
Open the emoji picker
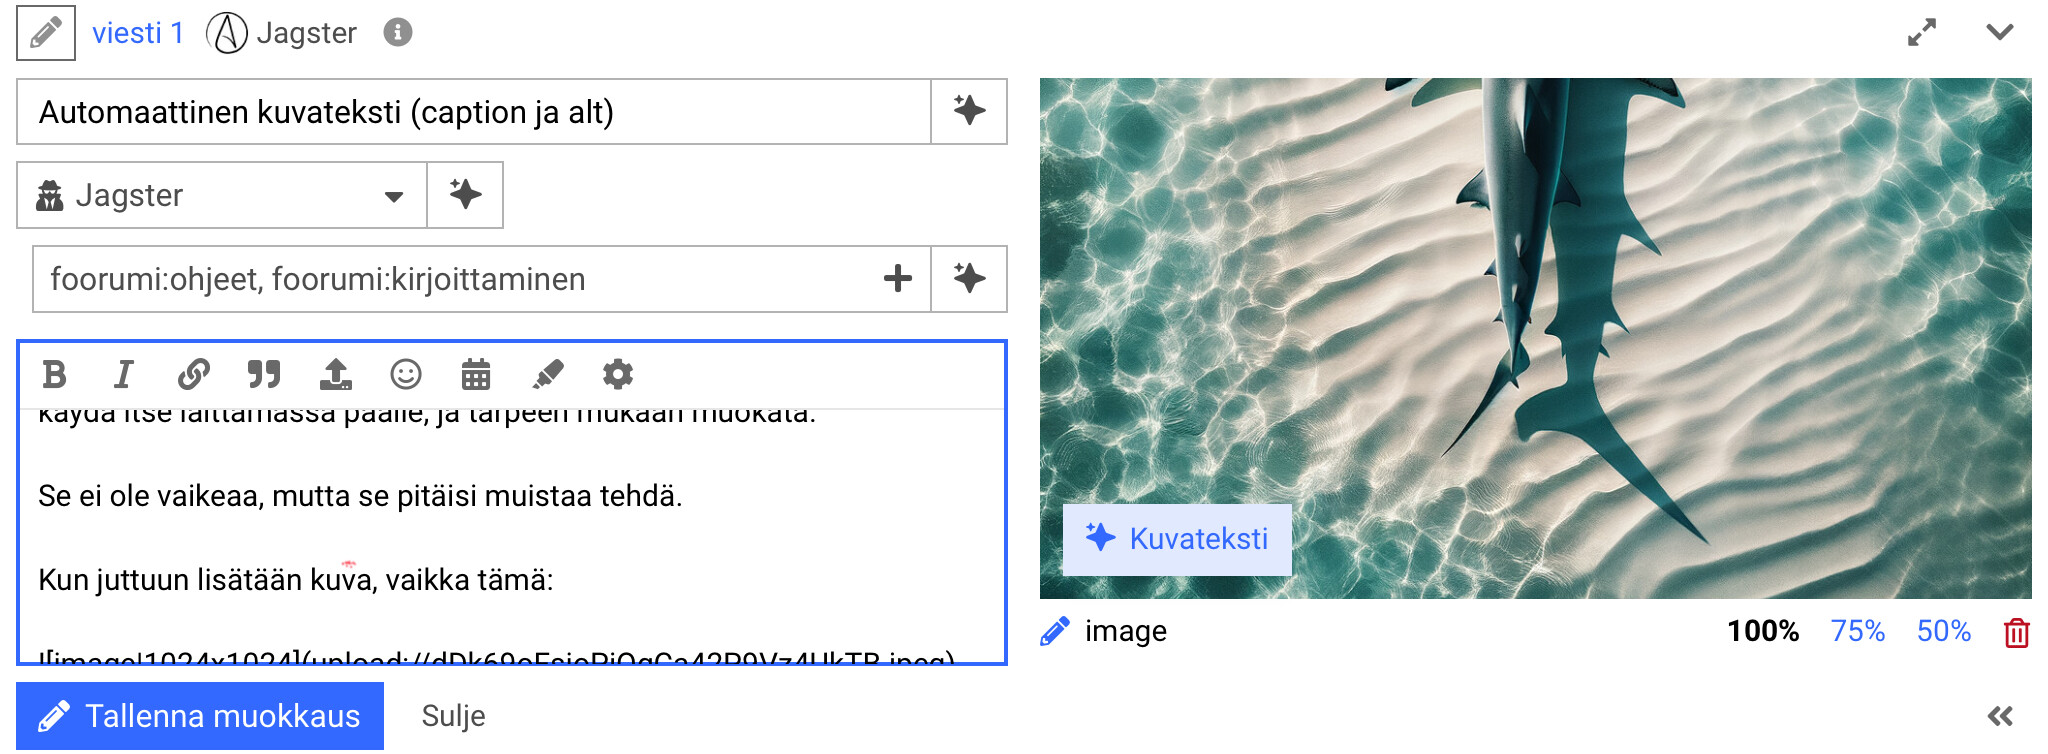click(405, 375)
